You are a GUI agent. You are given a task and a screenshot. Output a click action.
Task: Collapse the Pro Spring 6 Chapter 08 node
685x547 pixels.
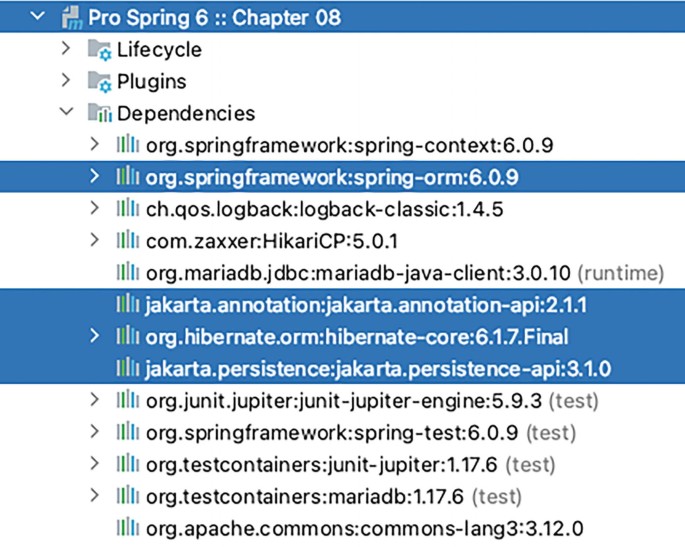point(38,17)
